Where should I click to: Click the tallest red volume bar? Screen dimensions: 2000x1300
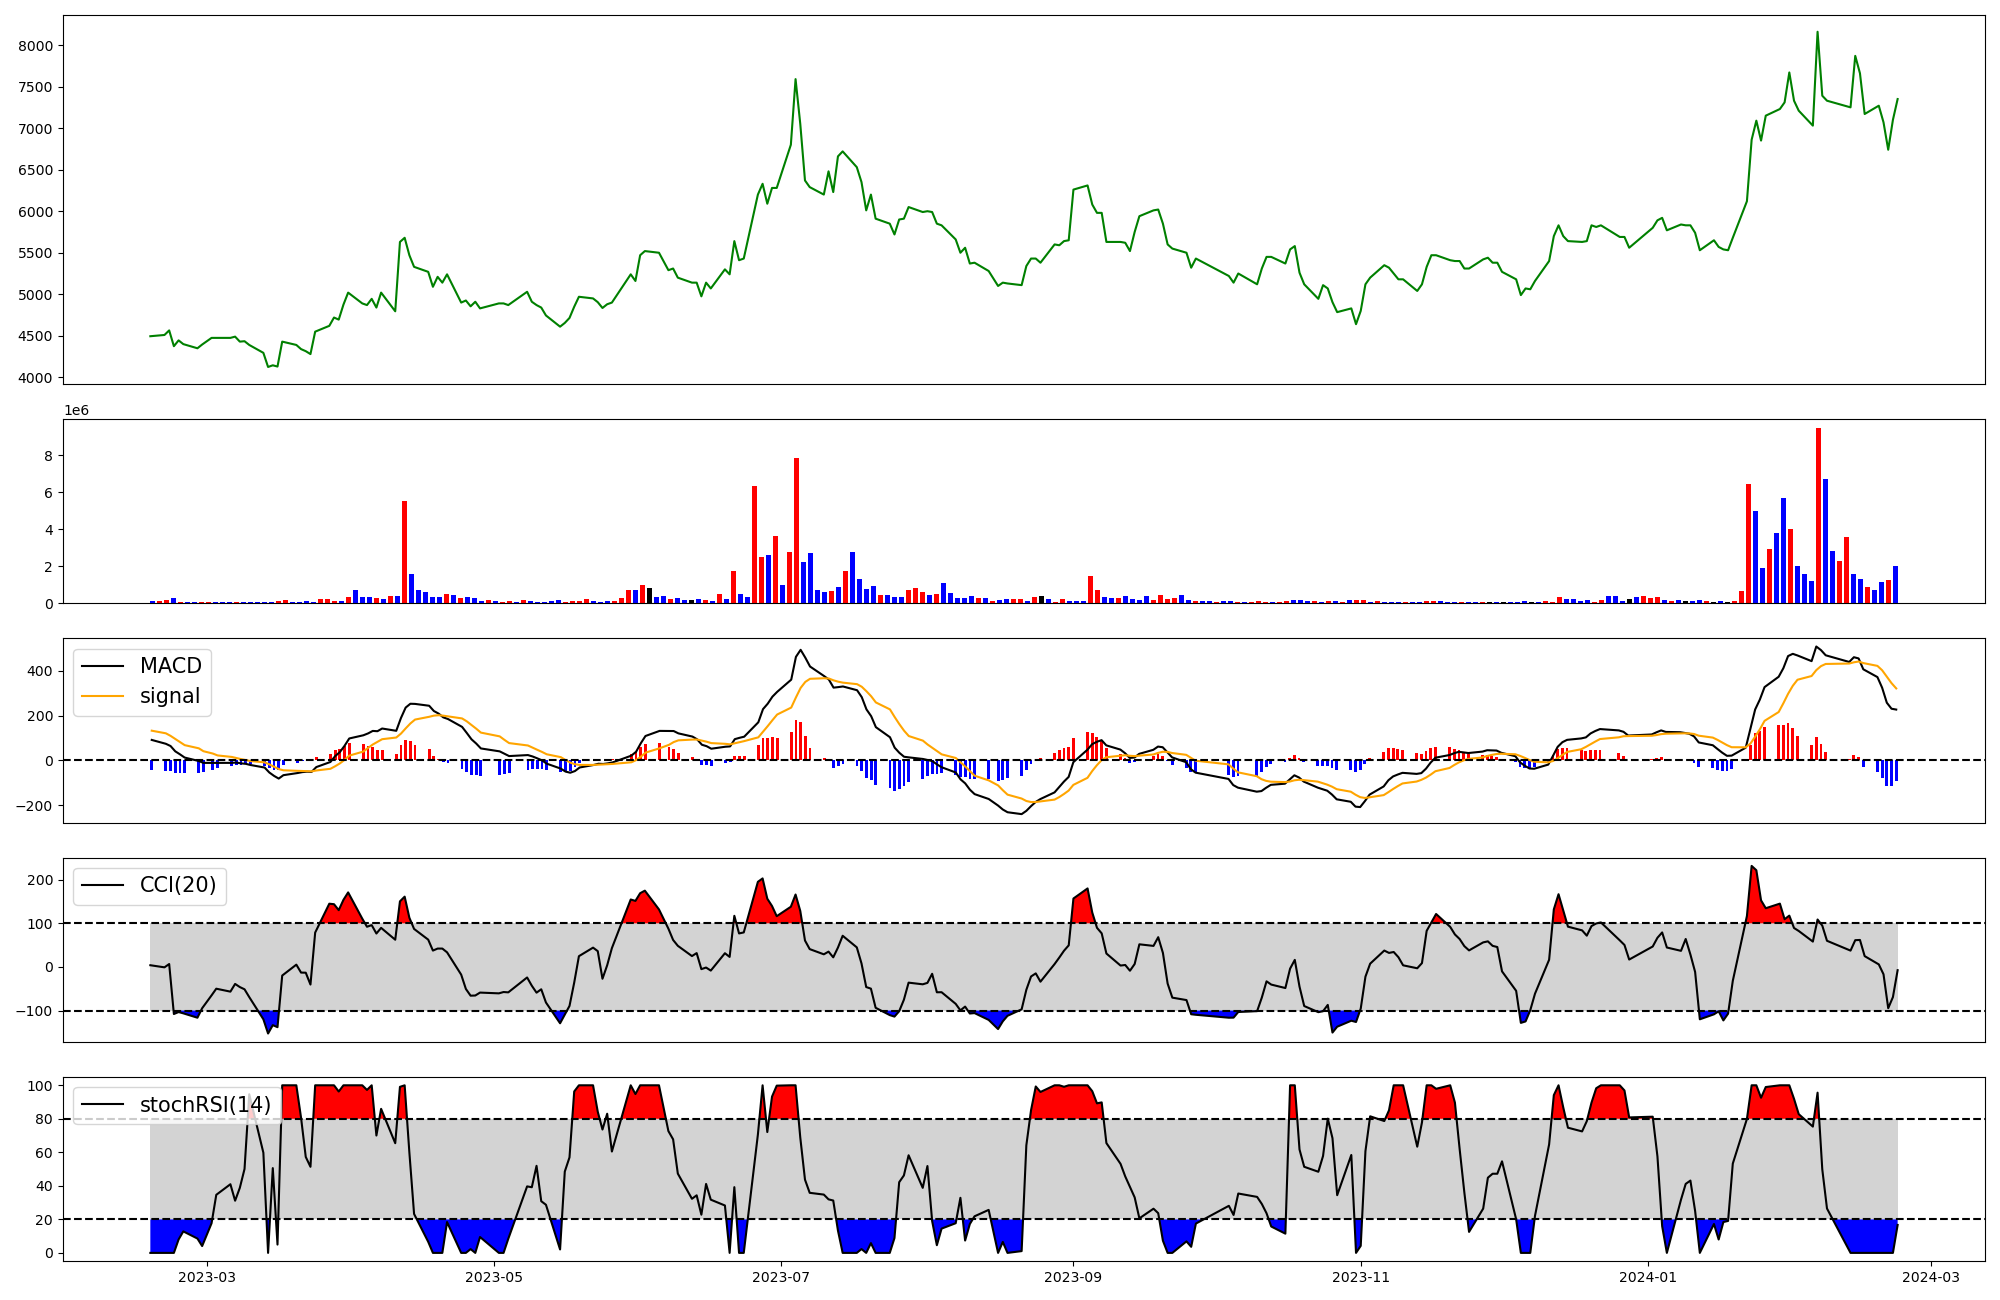[1818, 515]
